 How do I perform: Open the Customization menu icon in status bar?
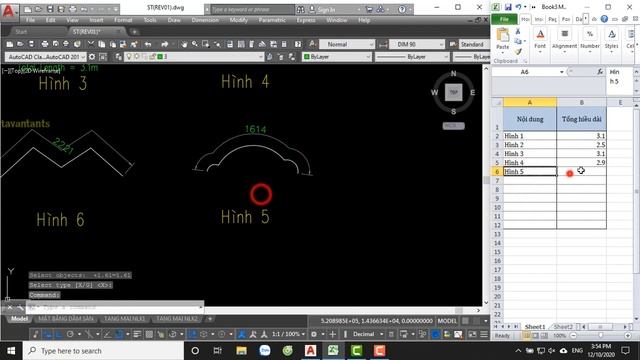(484, 334)
